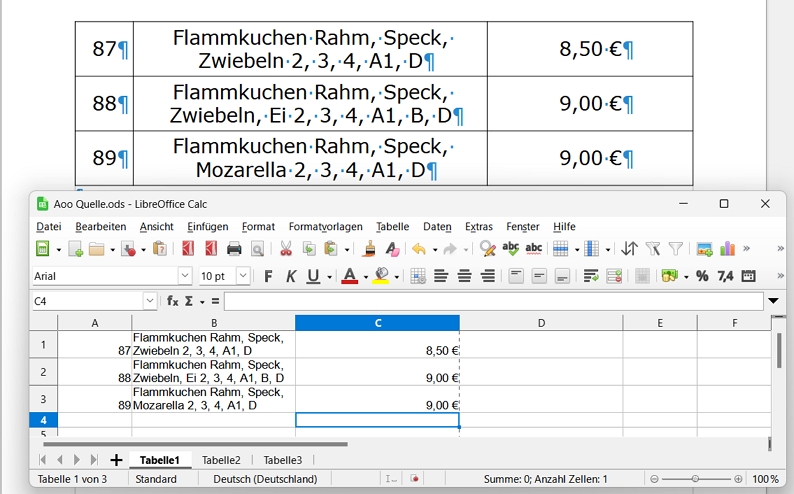
Task: Click the percent number format icon
Action: point(702,276)
